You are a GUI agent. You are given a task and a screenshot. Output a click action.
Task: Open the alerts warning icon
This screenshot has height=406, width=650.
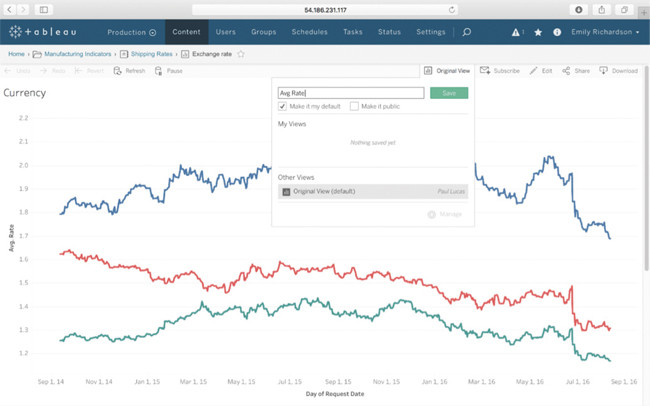516,32
